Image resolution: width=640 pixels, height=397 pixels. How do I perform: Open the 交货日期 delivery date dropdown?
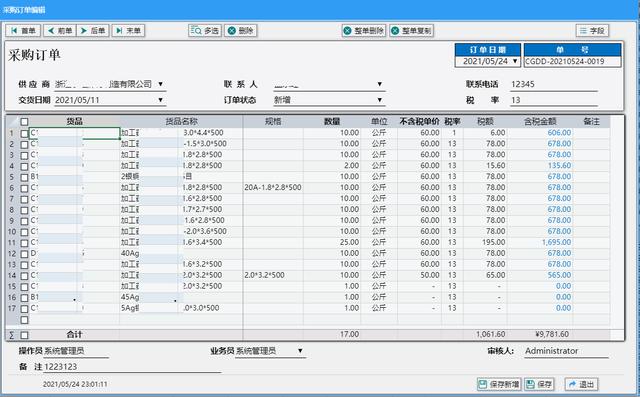click(x=160, y=100)
